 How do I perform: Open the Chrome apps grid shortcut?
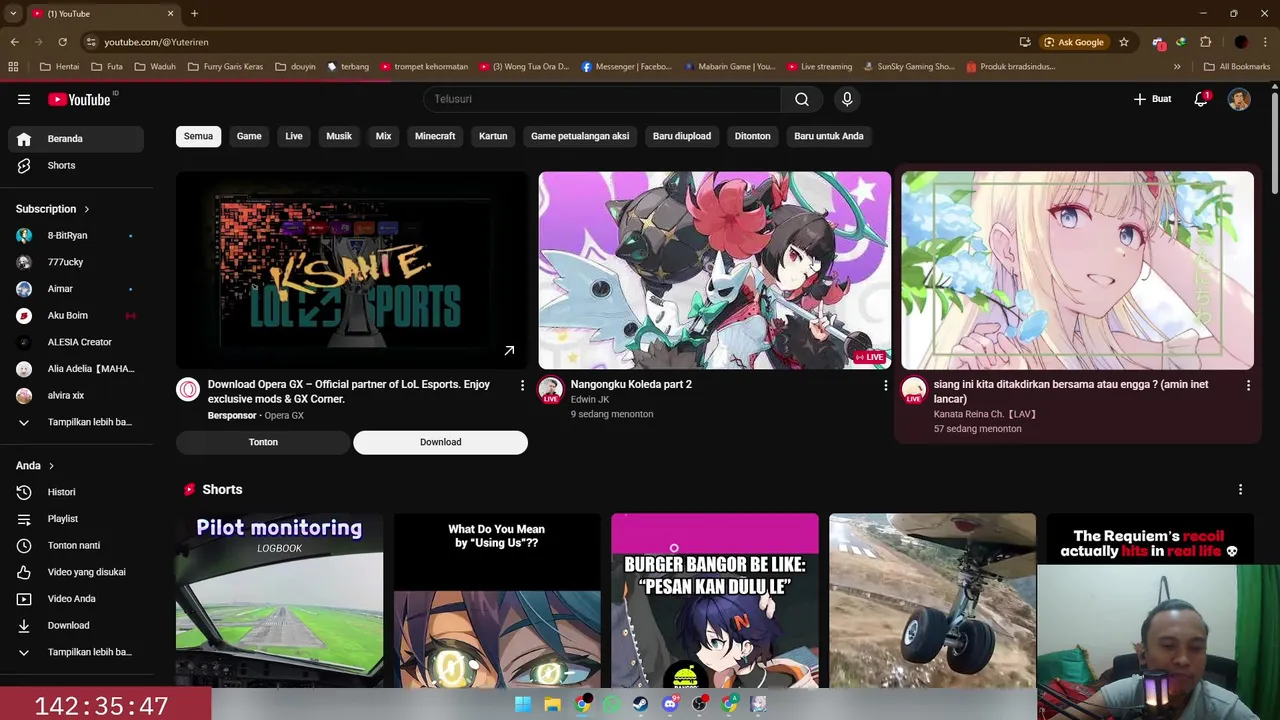point(13,67)
